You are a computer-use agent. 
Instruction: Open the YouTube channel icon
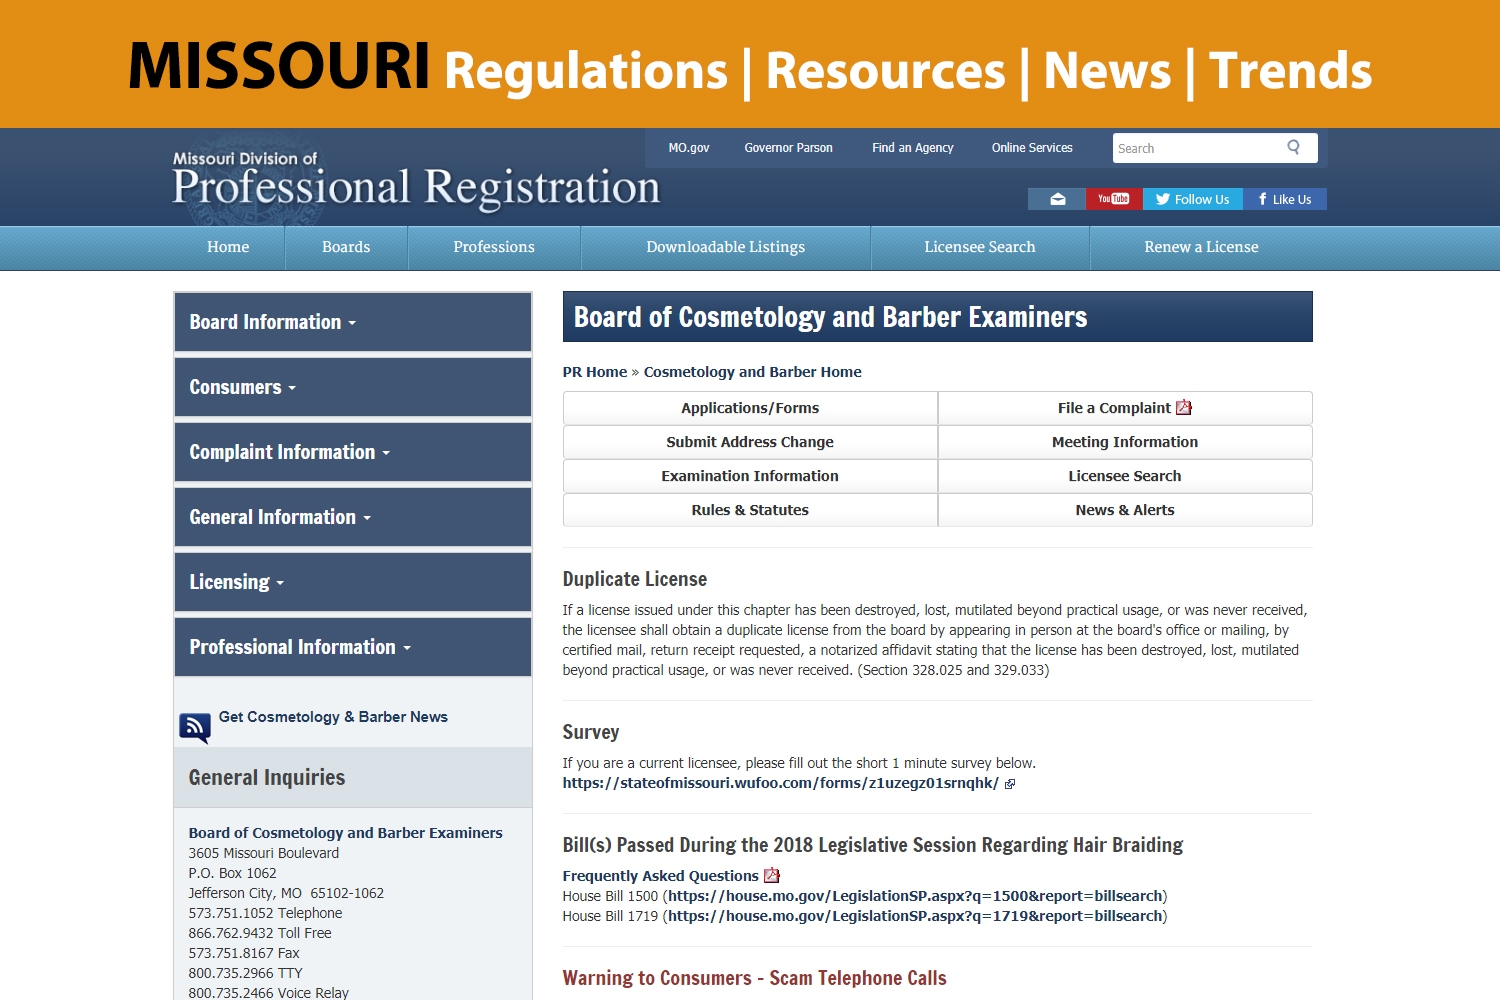tap(1114, 199)
